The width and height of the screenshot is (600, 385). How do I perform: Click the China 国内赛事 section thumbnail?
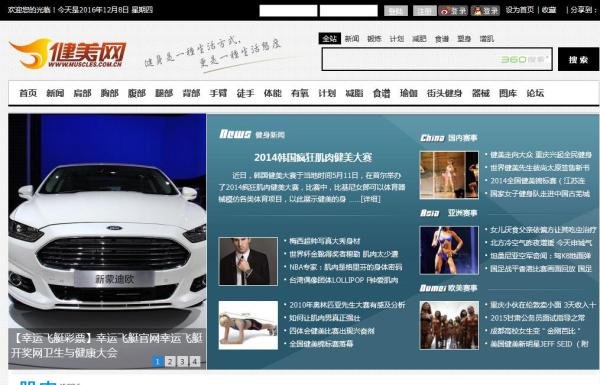[x=449, y=175]
